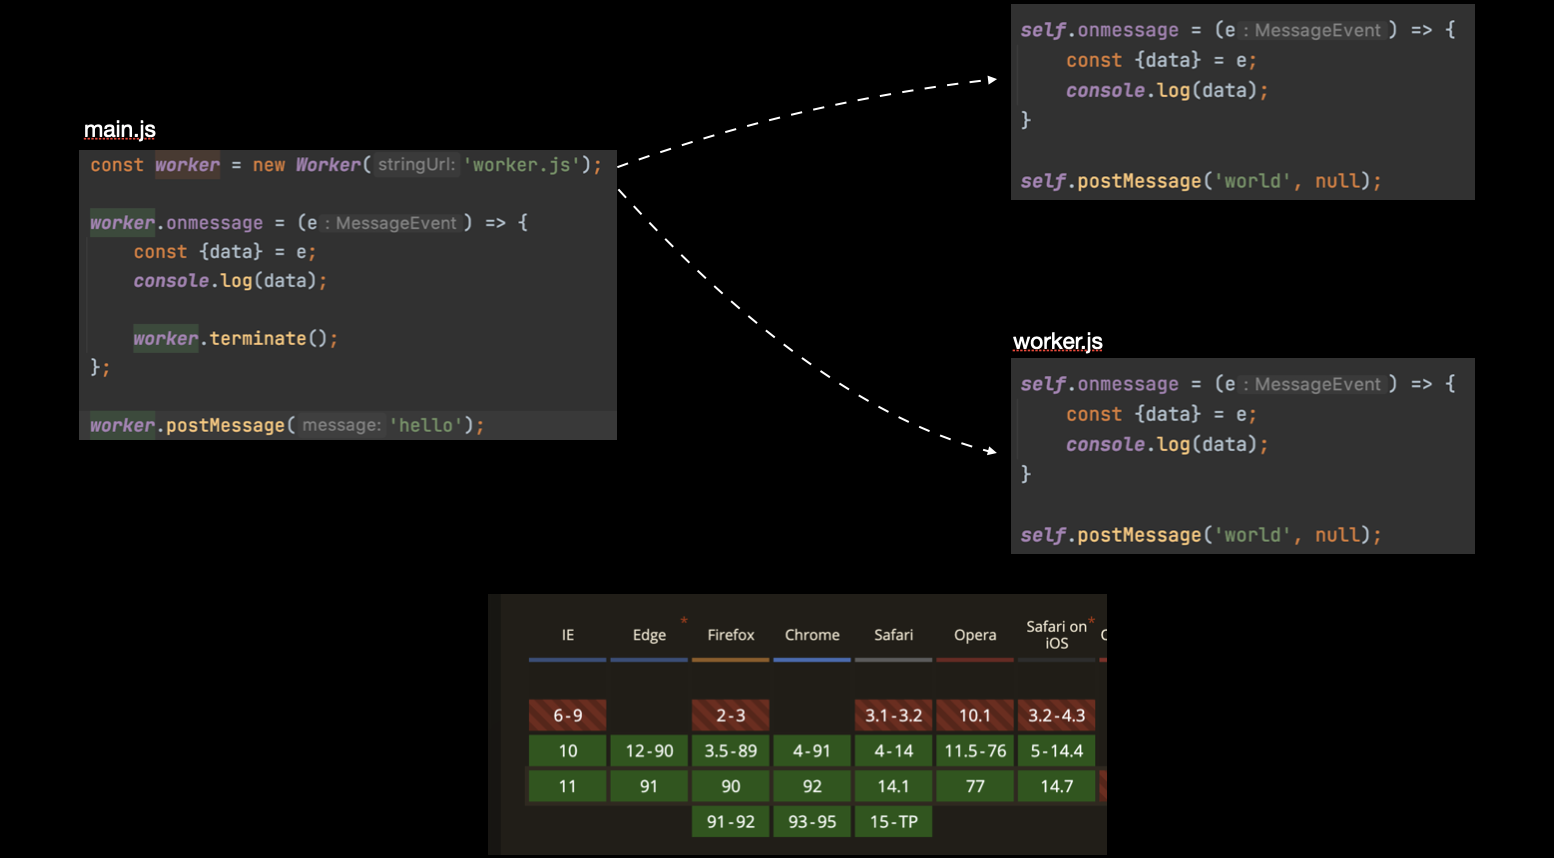Click the 'hello' string in postMessage
Image resolution: width=1554 pixels, height=858 pixels.
click(425, 426)
